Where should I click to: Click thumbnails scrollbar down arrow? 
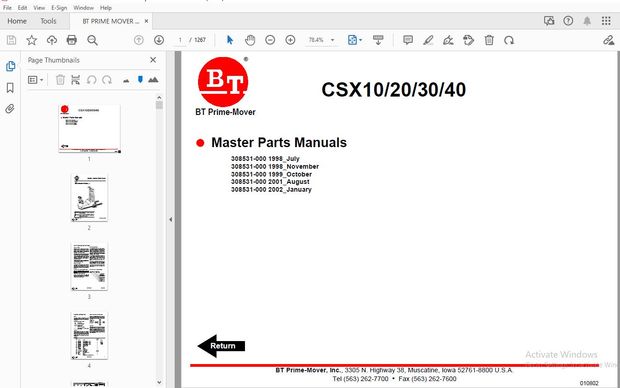[159, 382]
